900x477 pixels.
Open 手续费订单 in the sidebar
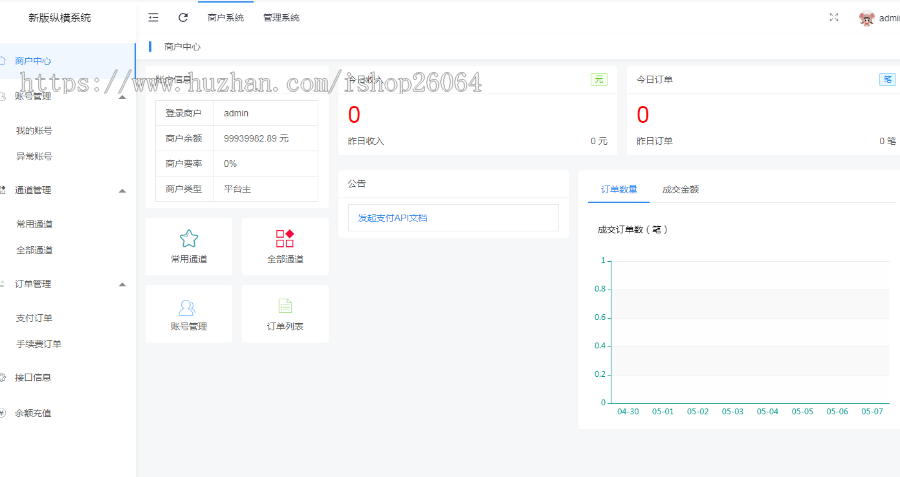click(x=38, y=344)
